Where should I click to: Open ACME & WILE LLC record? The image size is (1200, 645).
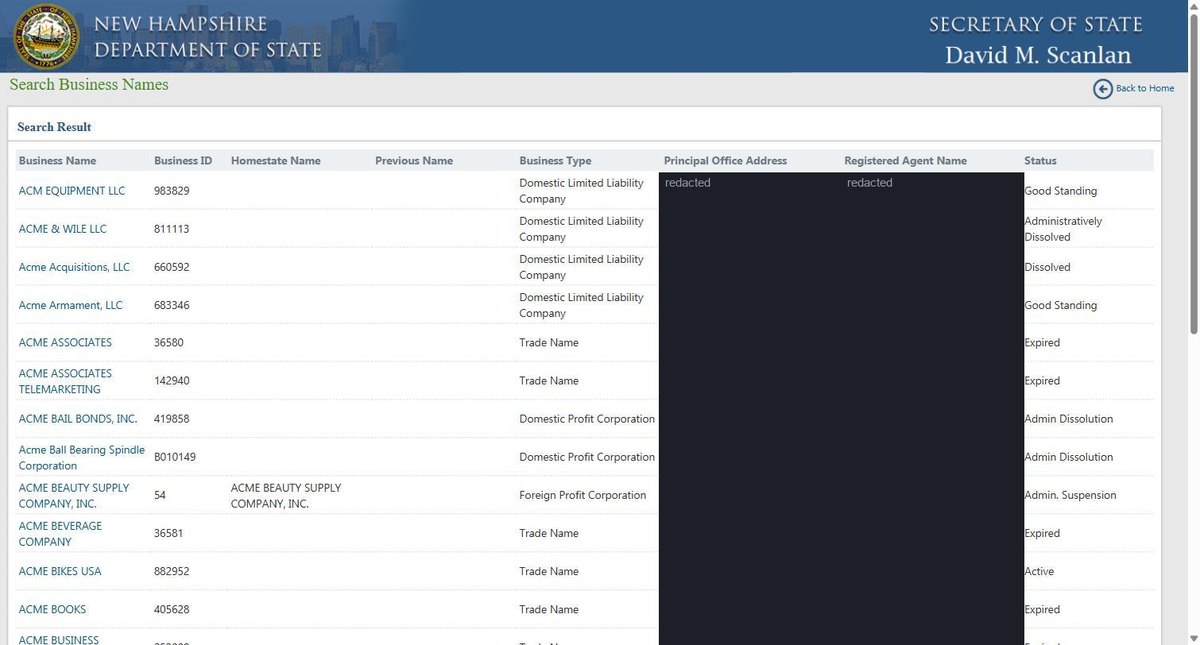point(62,229)
